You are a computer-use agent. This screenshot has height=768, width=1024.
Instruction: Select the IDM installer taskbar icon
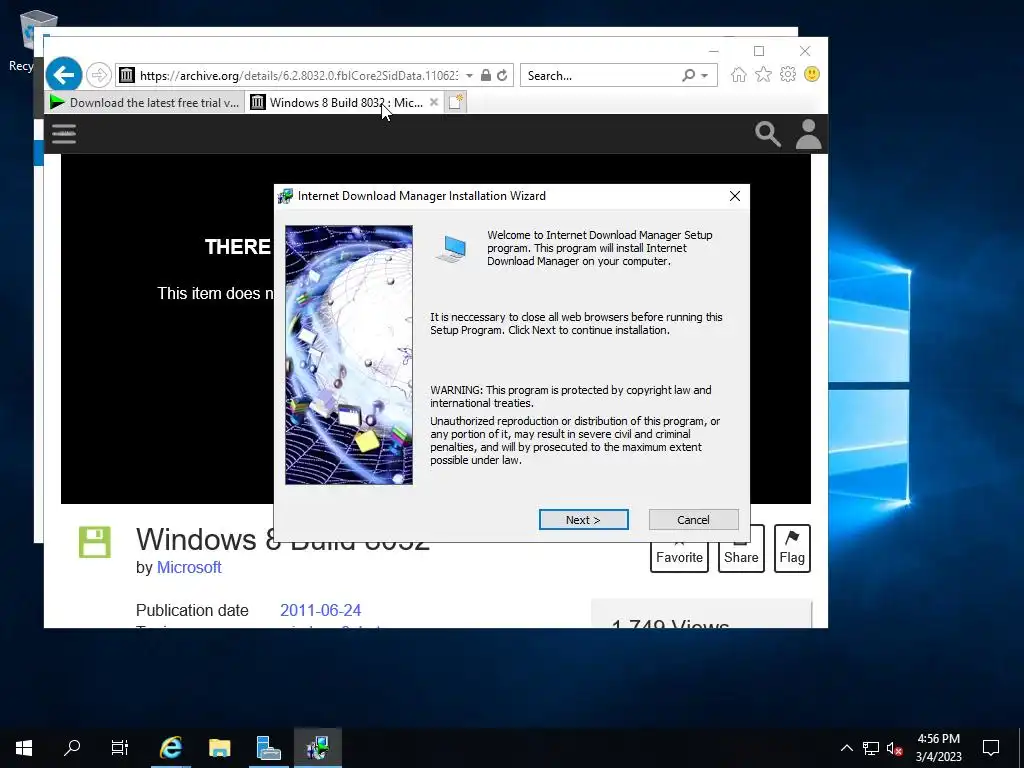tap(318, 748)
